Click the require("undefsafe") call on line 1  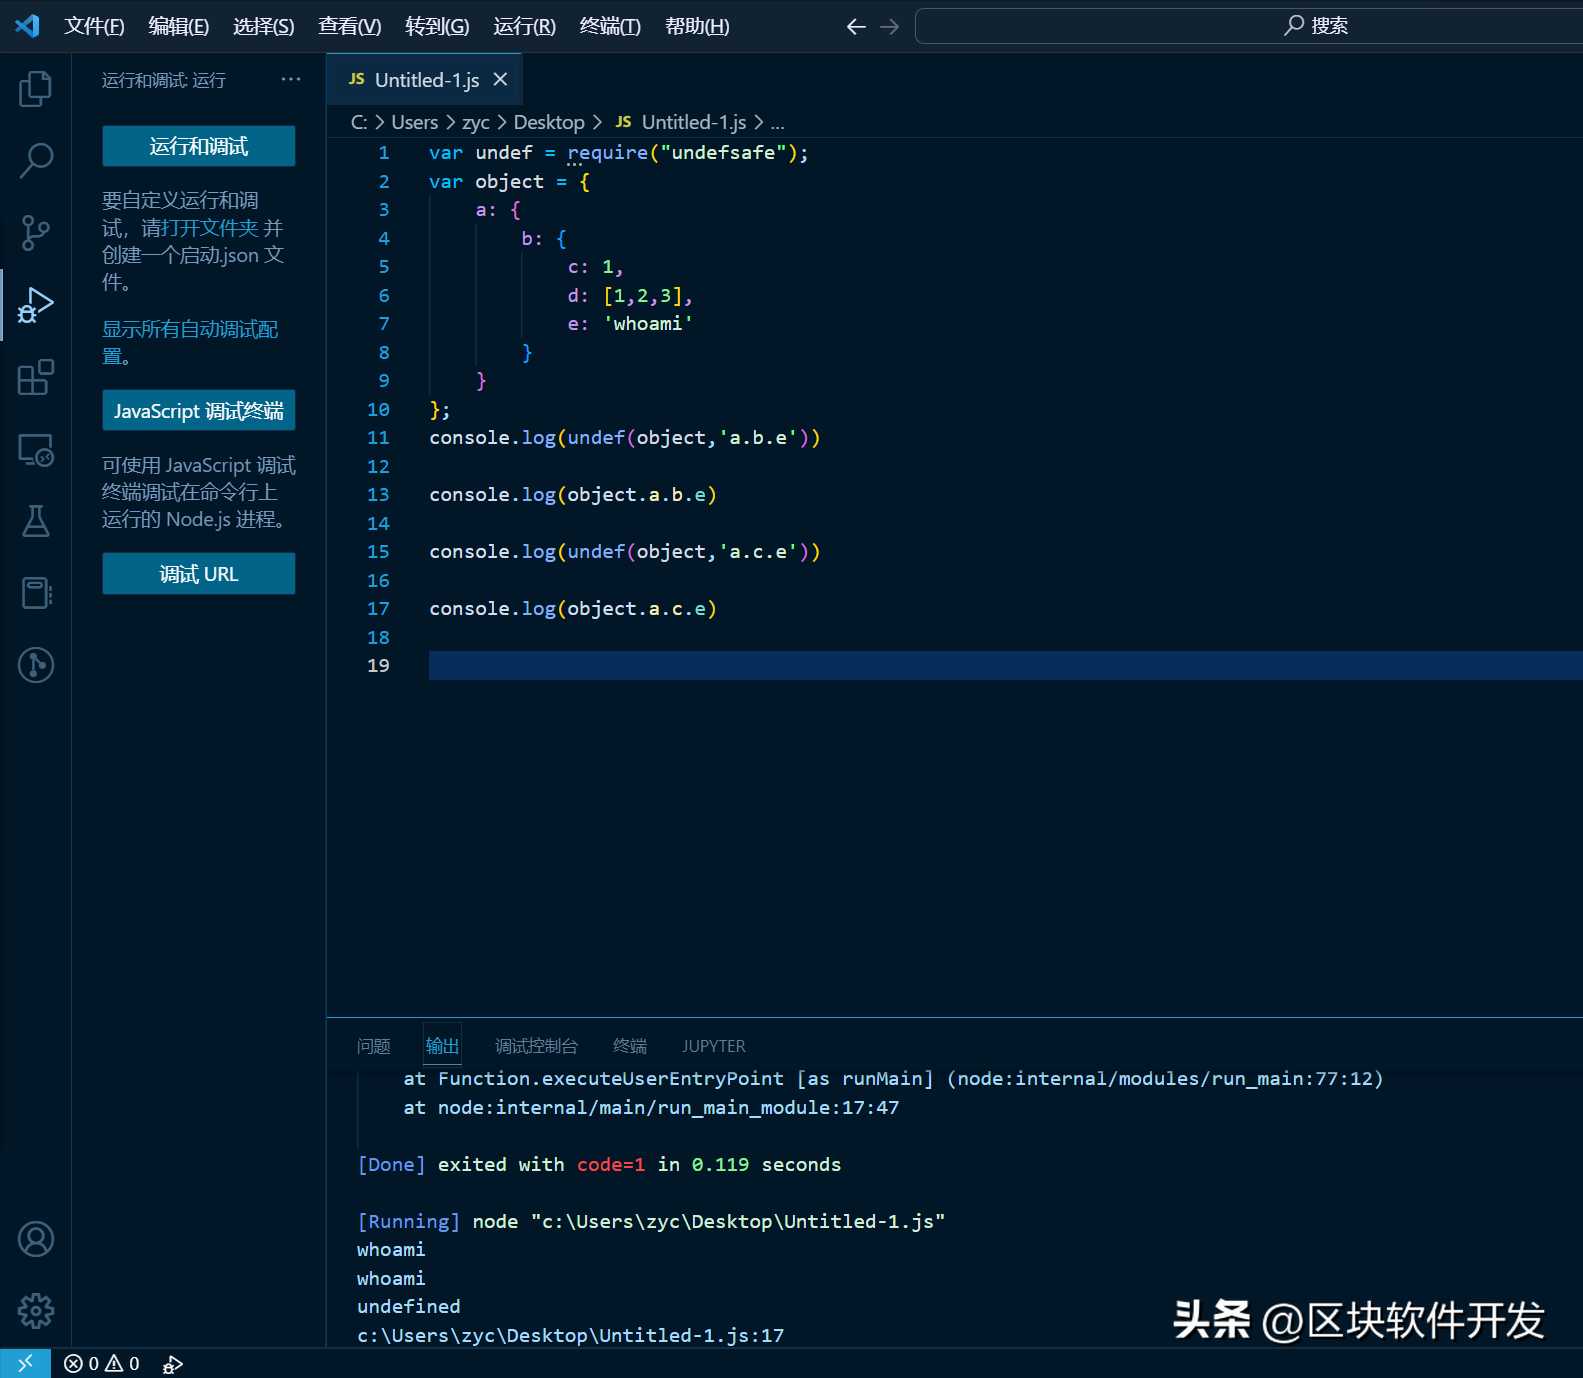[x=681, y=153]
